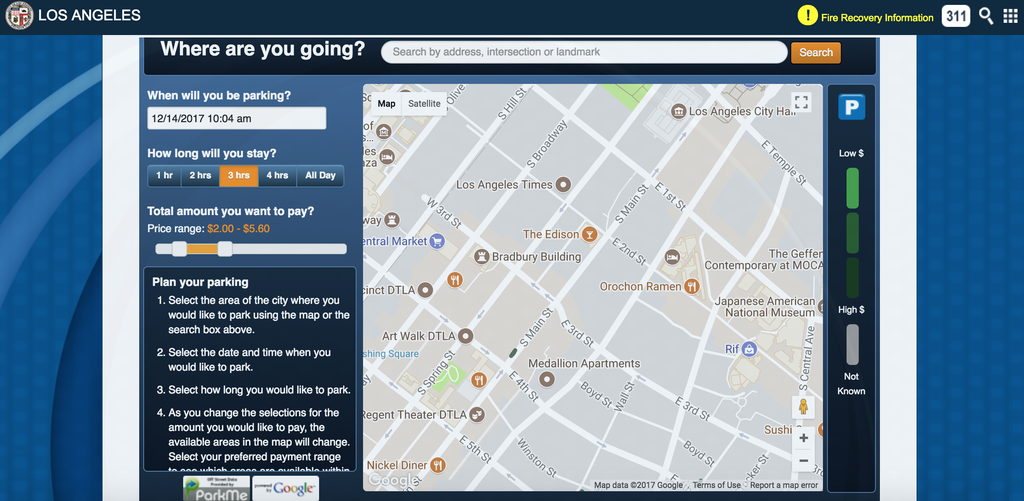Image resolution: width=1024 pixels, height=501 pixels.
Task: Click The Edison cocktail bar marker
Action: [590, 234]
